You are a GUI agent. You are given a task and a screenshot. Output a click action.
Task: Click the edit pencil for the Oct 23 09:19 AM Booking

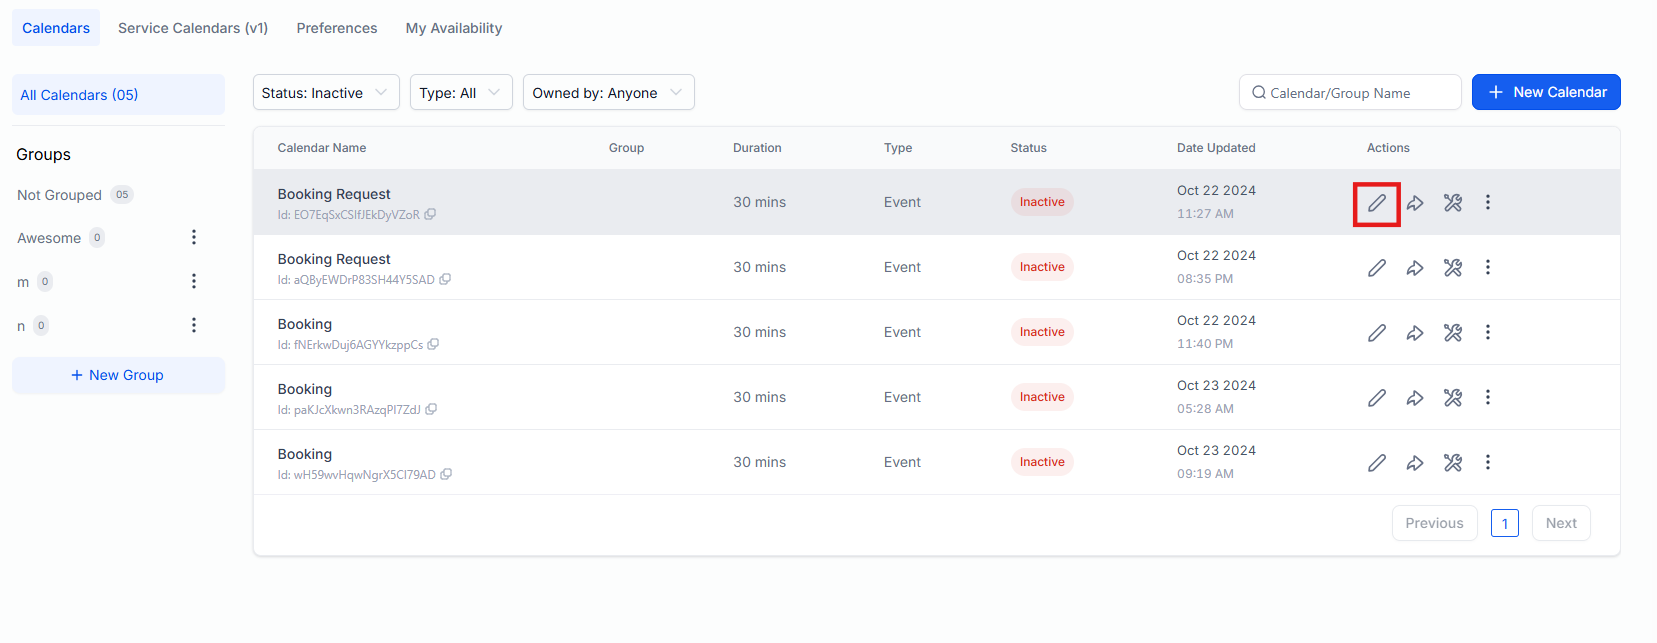click(1376, 463)
